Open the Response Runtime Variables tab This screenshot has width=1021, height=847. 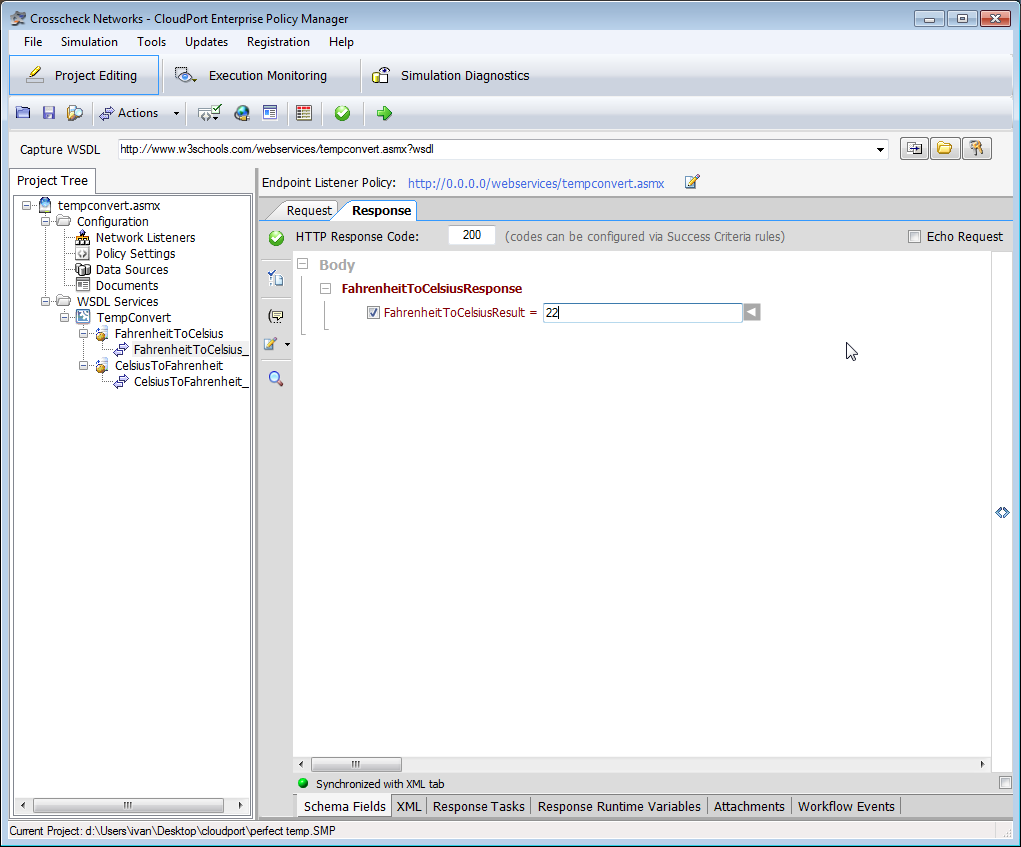click(x=619, y=807)
